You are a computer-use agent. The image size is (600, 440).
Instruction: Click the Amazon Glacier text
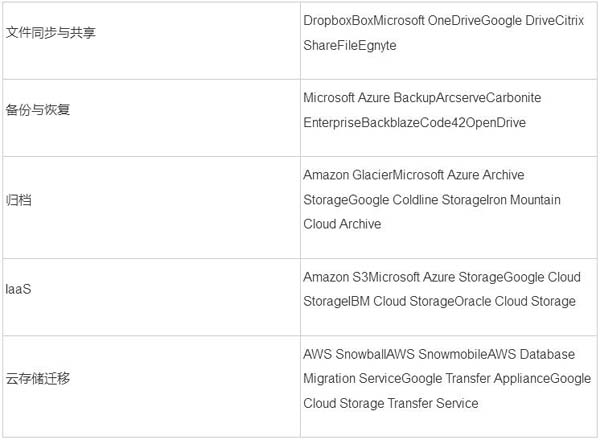(x=347, y=174)
